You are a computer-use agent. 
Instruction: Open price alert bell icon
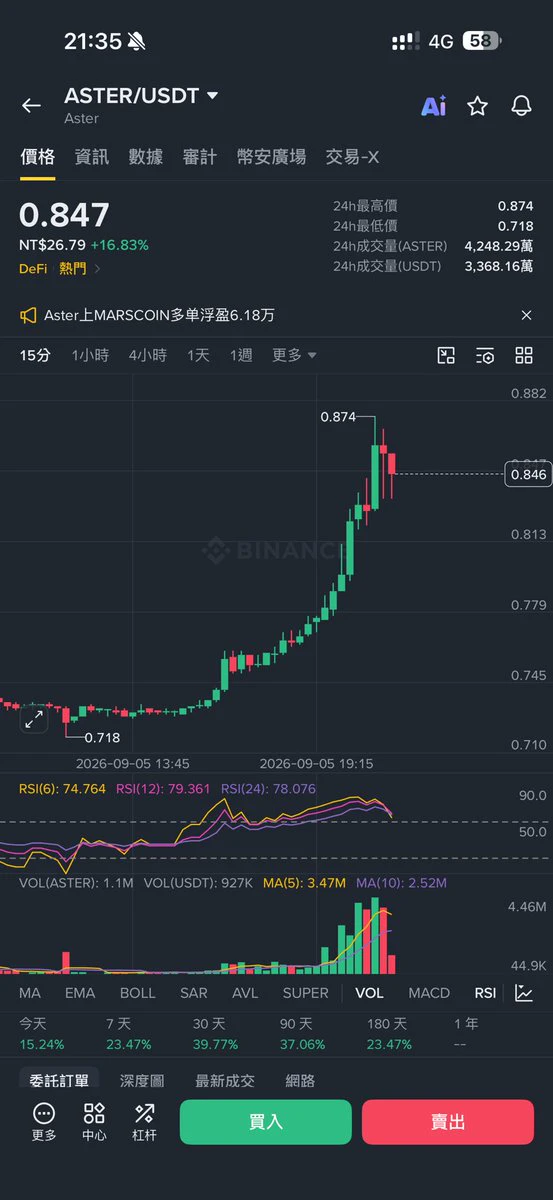tap(521, 106)
